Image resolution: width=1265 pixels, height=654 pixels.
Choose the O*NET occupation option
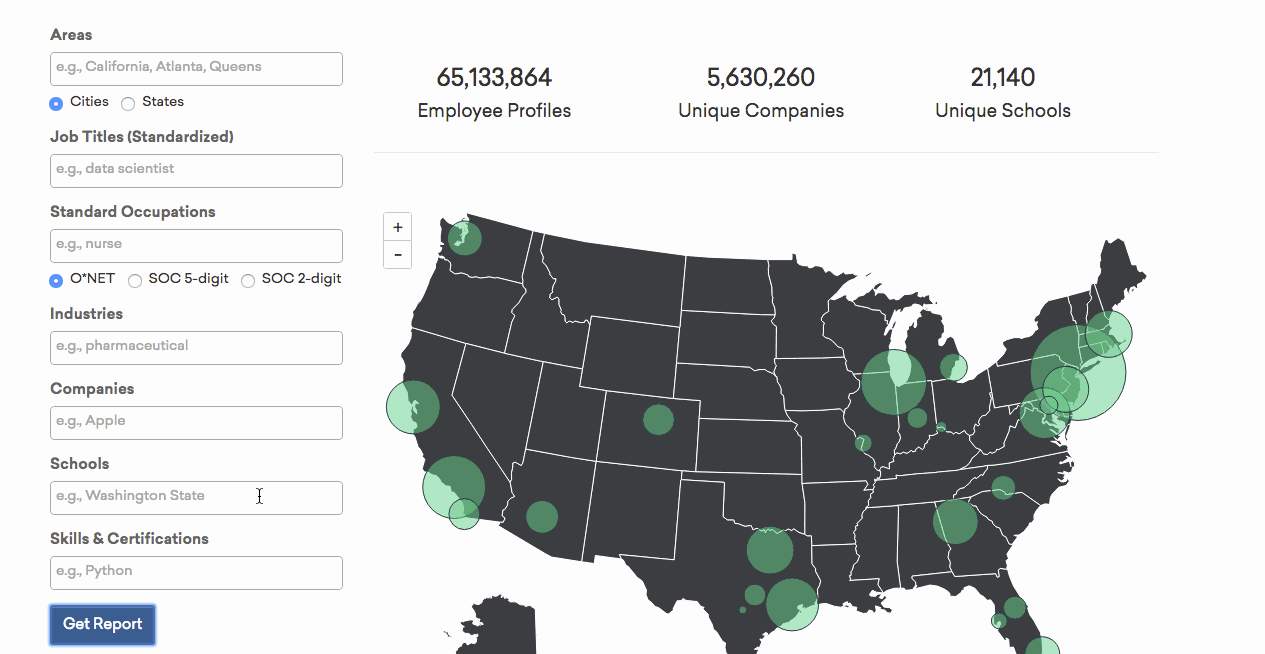pos(57,280)
